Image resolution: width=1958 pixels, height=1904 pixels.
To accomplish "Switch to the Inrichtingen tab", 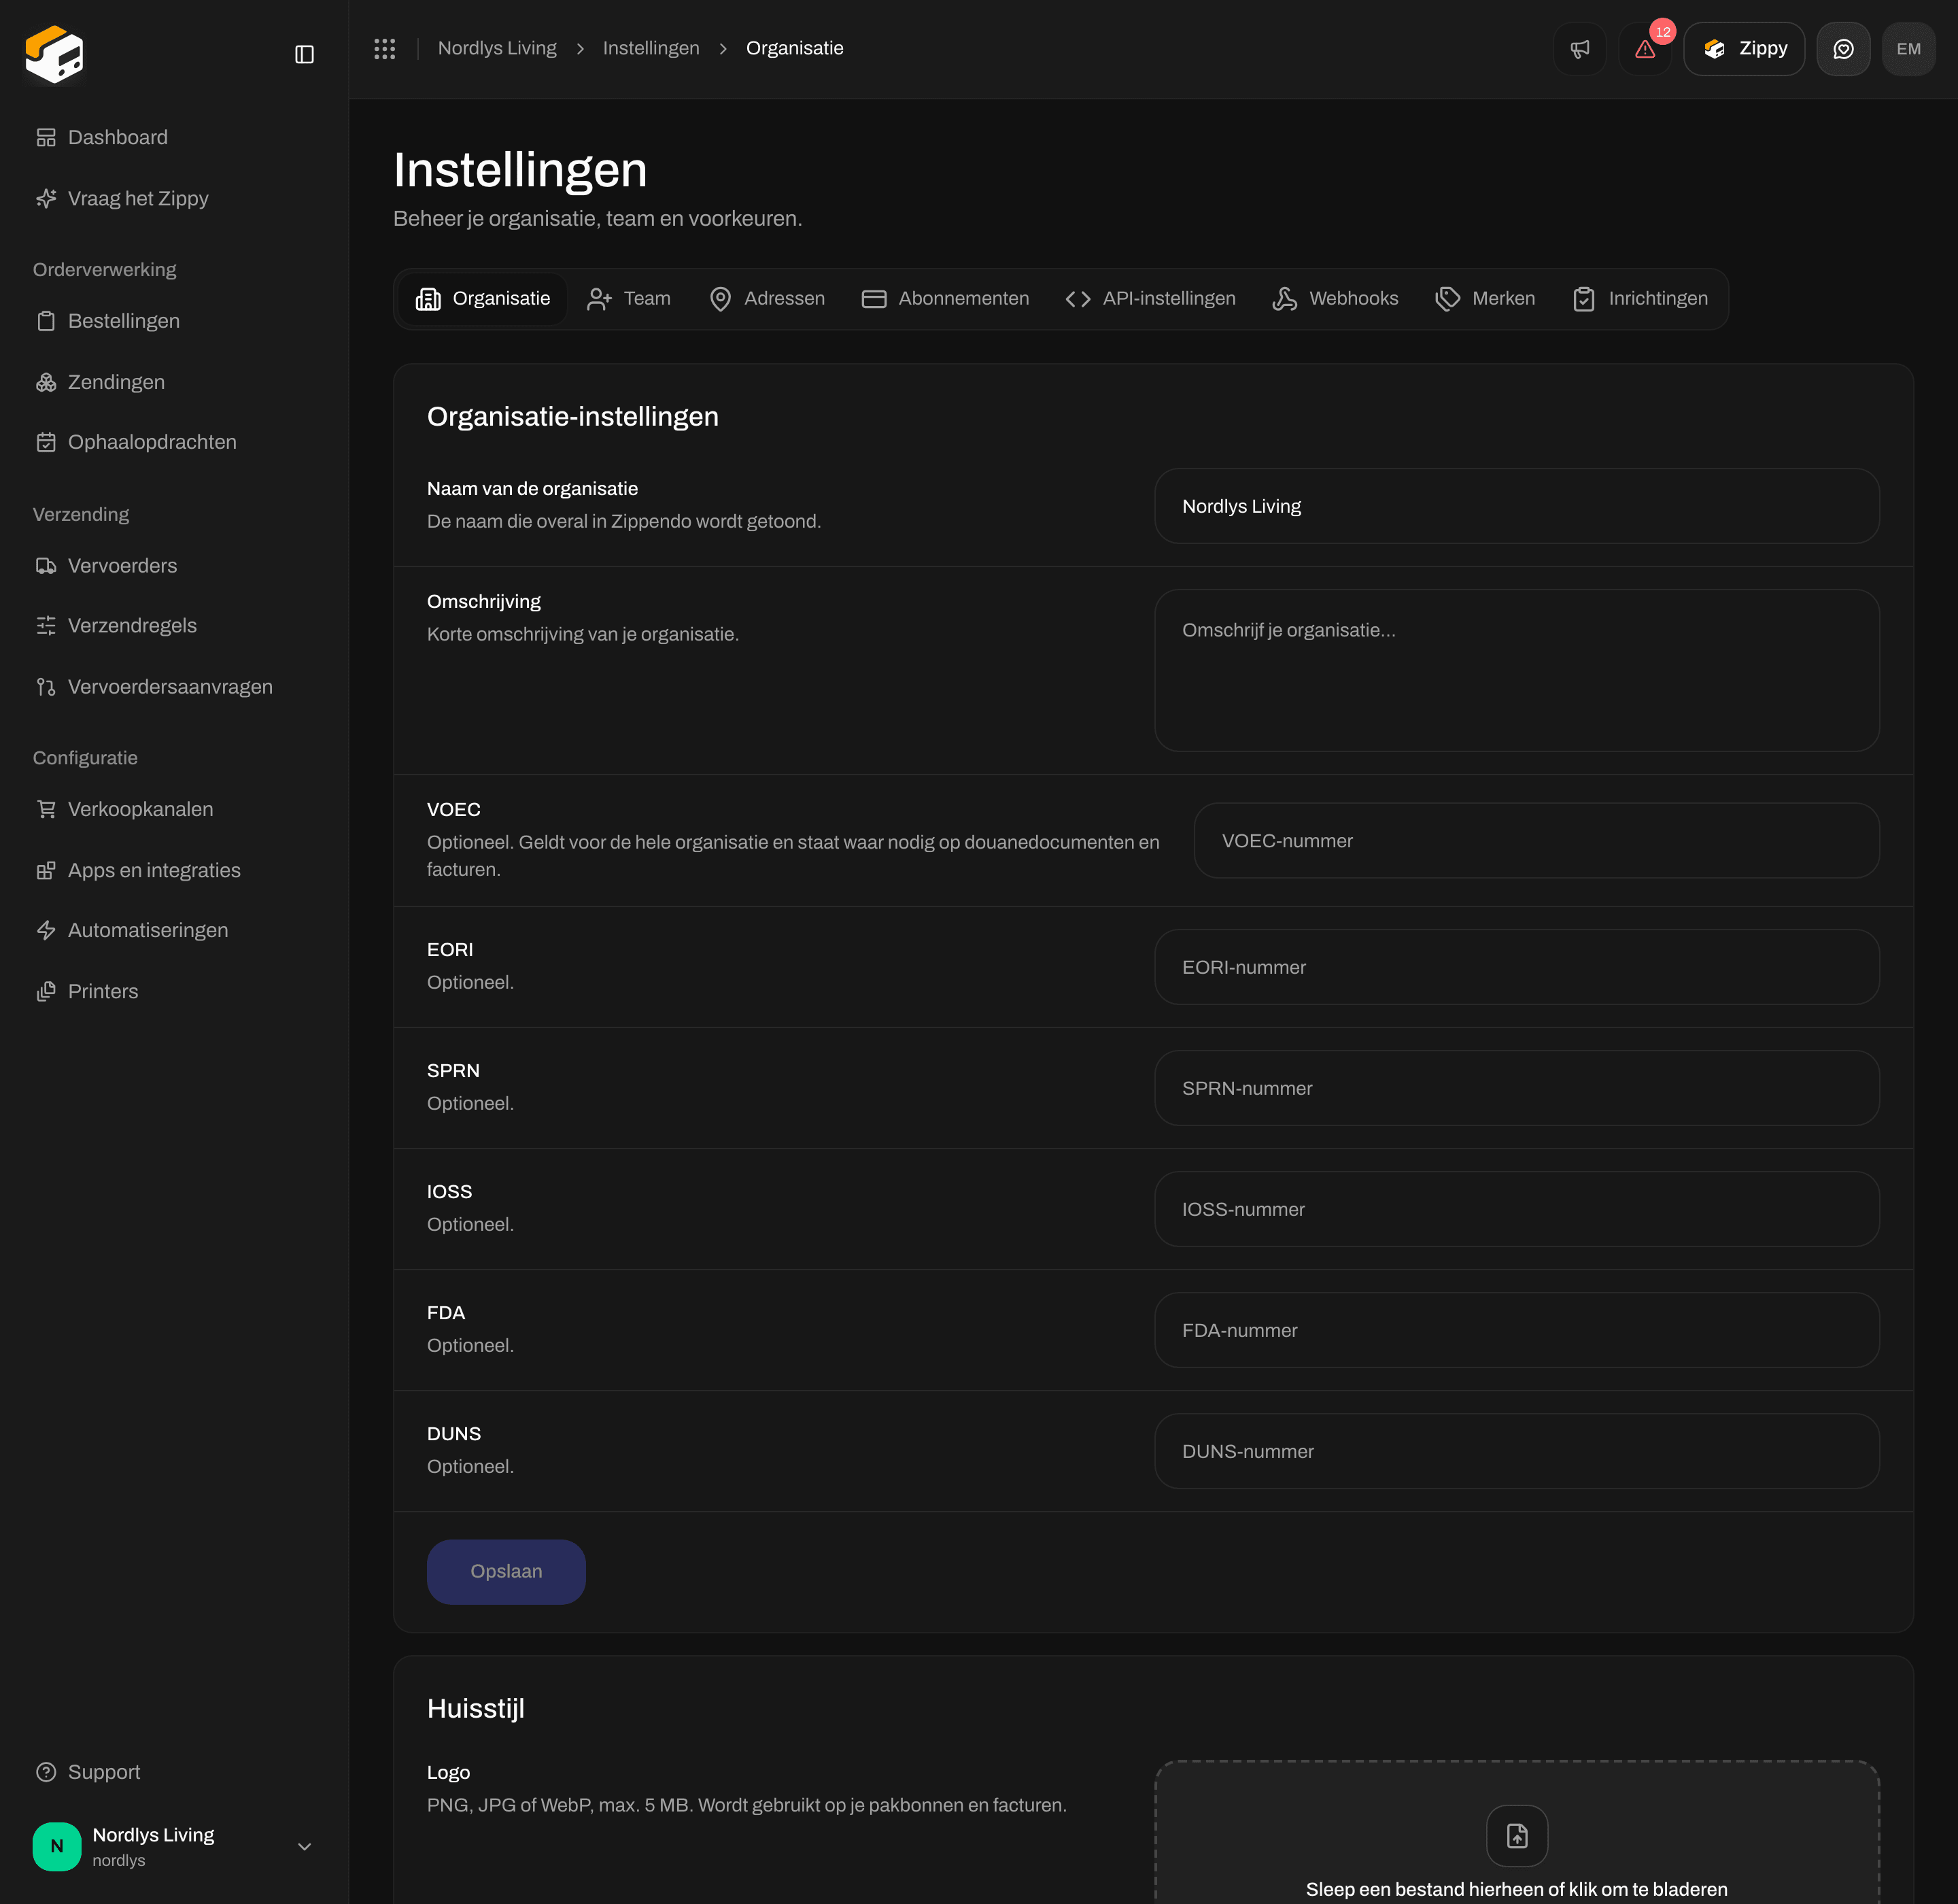I will click(x=1640, y=299).
